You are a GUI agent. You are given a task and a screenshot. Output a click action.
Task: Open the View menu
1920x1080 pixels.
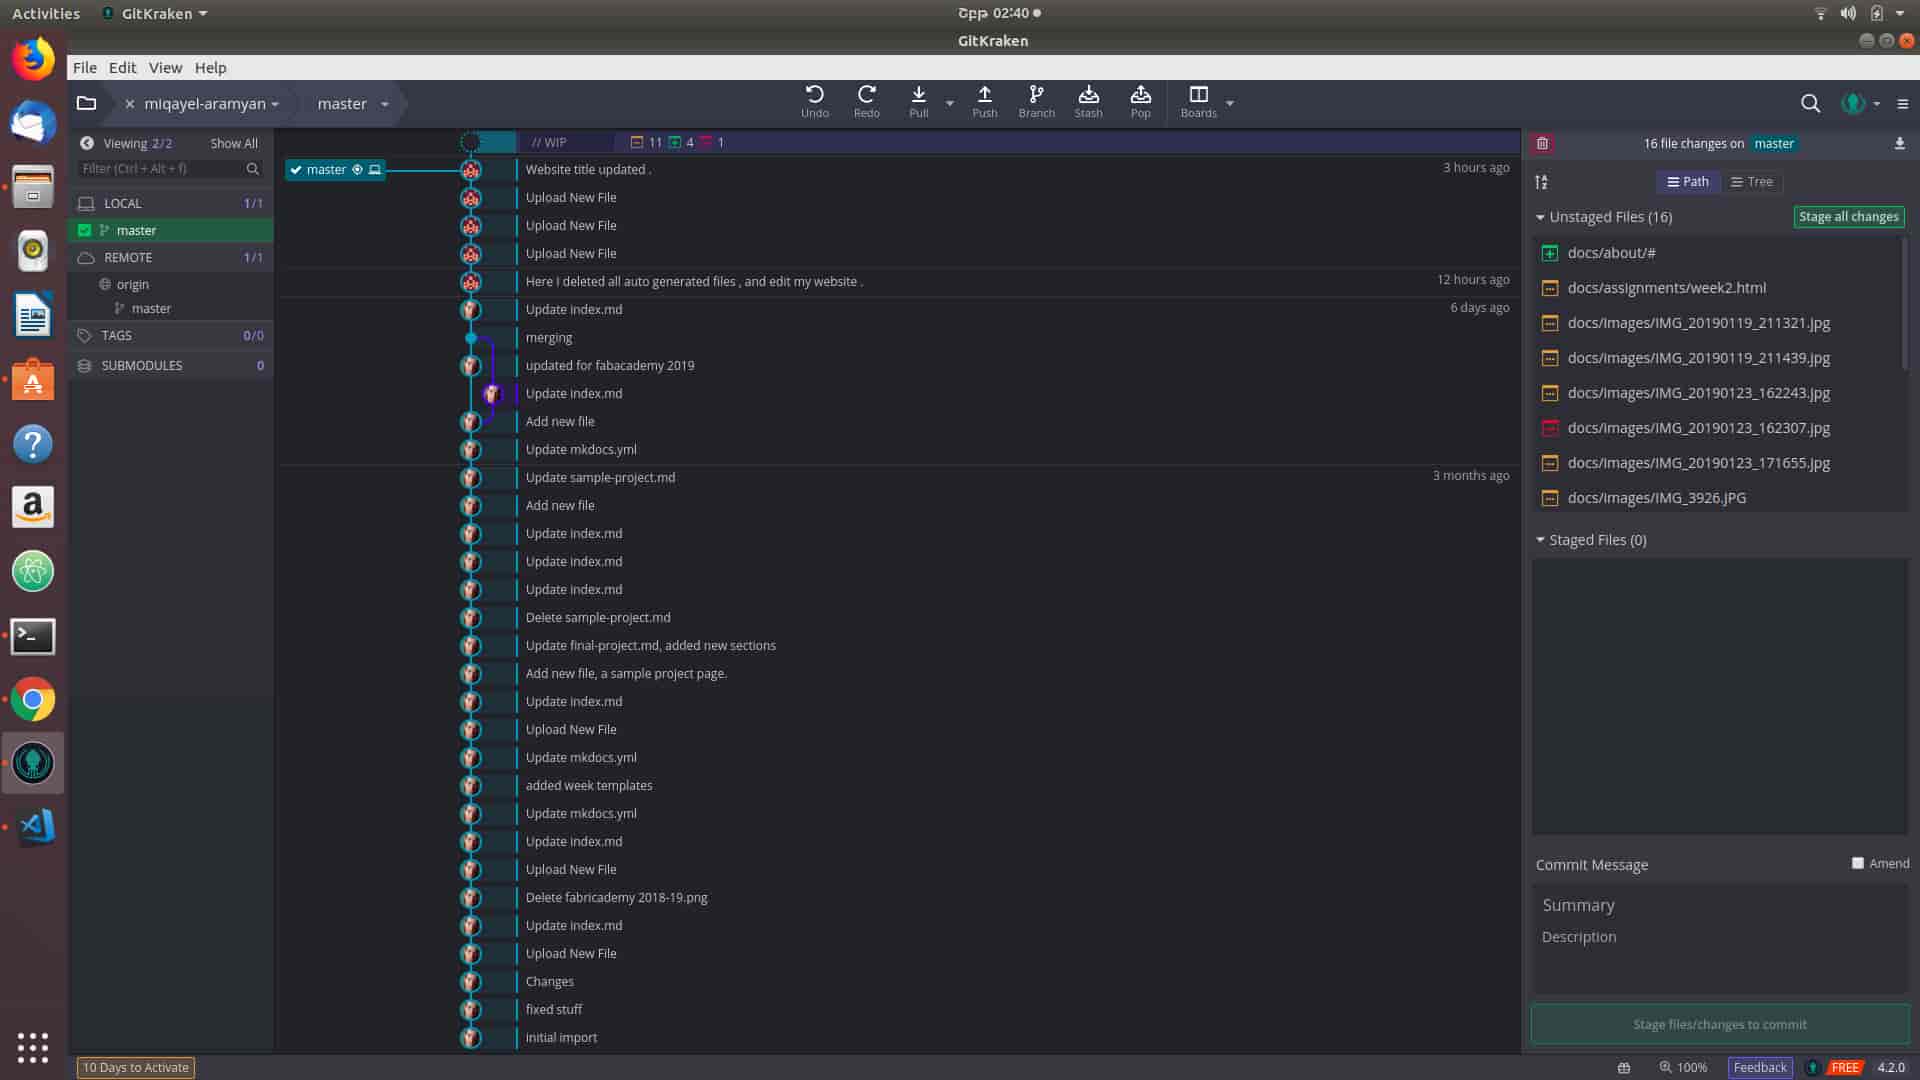pyautogui.click(x=165, y=68)
